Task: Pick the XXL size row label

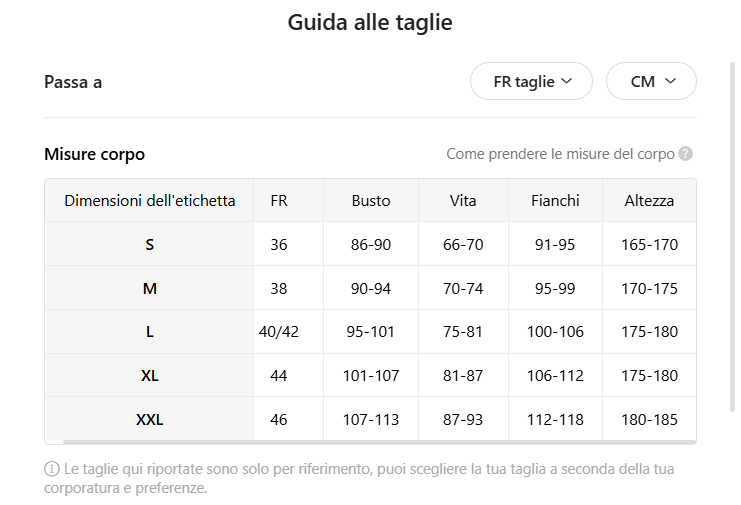Action: [150, 420]
